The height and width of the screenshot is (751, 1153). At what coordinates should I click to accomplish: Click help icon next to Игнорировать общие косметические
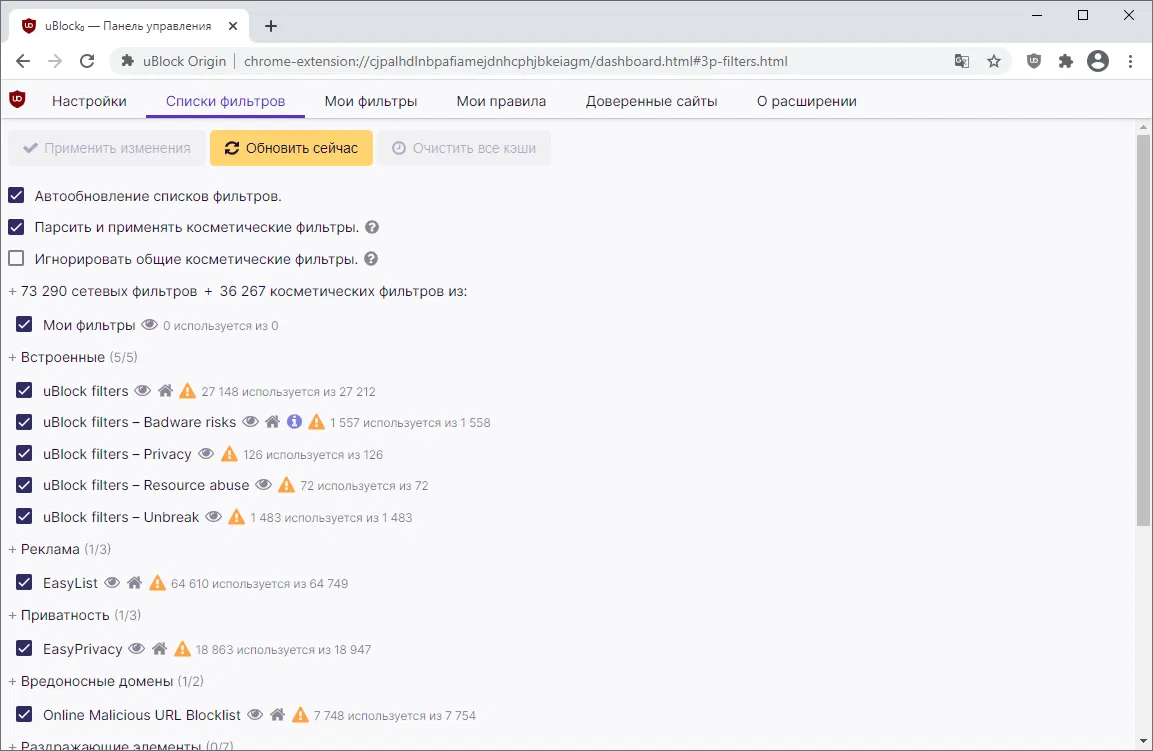[371, 259]
